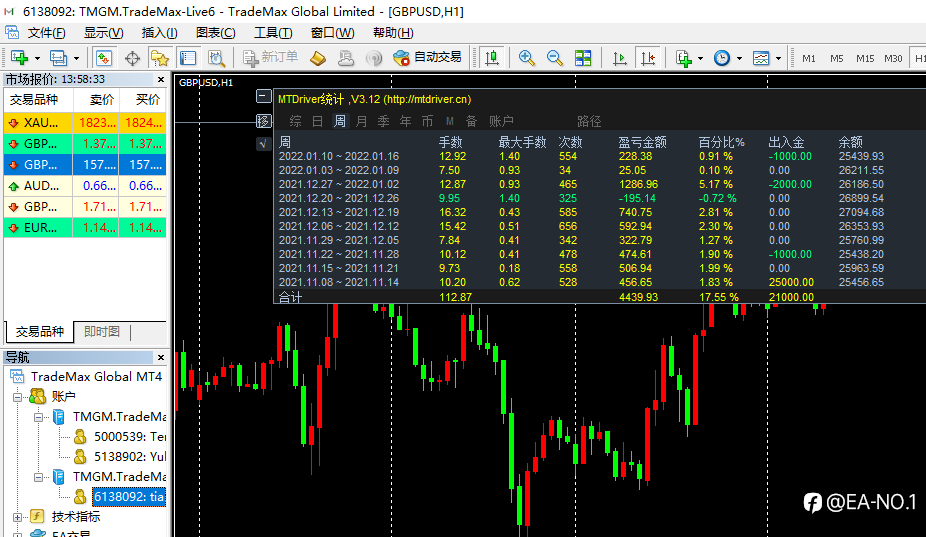The height and width of the screenshot is (537, 926).
Task: Expand the 技术指标 tree node
Action: click(18, 517)
